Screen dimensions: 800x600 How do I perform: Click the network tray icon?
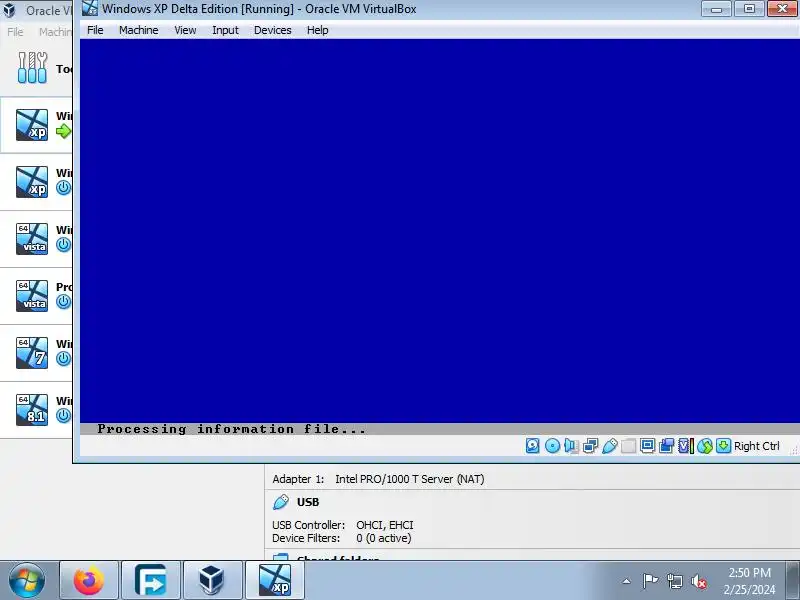pyautogui.click(x=675, y=581)
